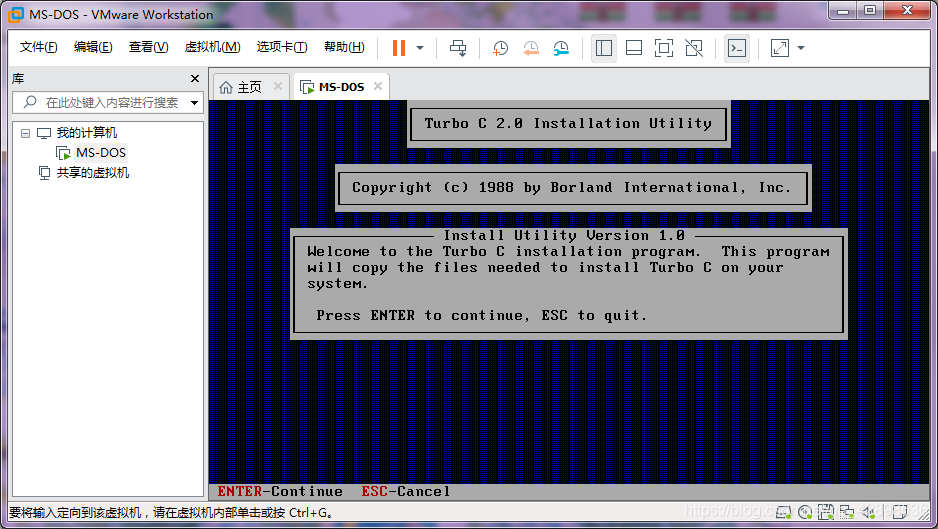
Task: Click ESC-Cancel in the installer footer
Action: click(x=405, y=491)
